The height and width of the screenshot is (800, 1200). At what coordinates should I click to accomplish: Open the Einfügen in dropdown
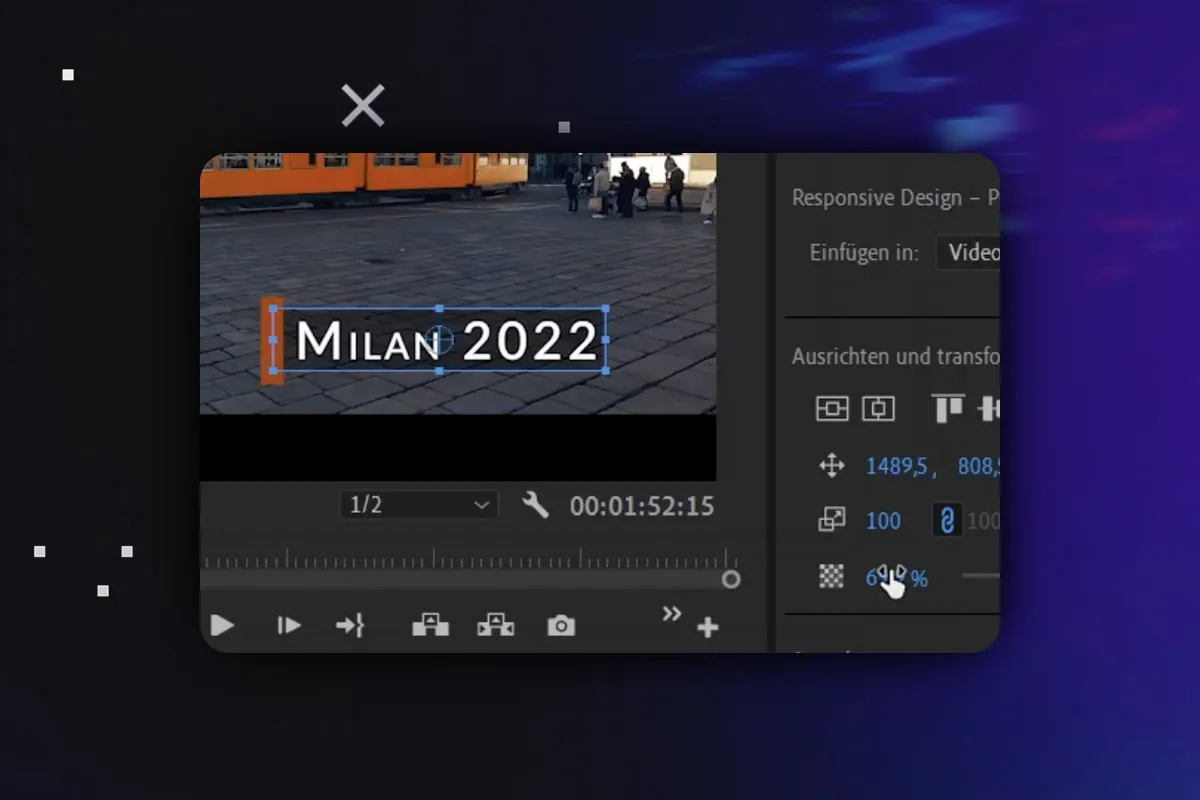[968, 253]
